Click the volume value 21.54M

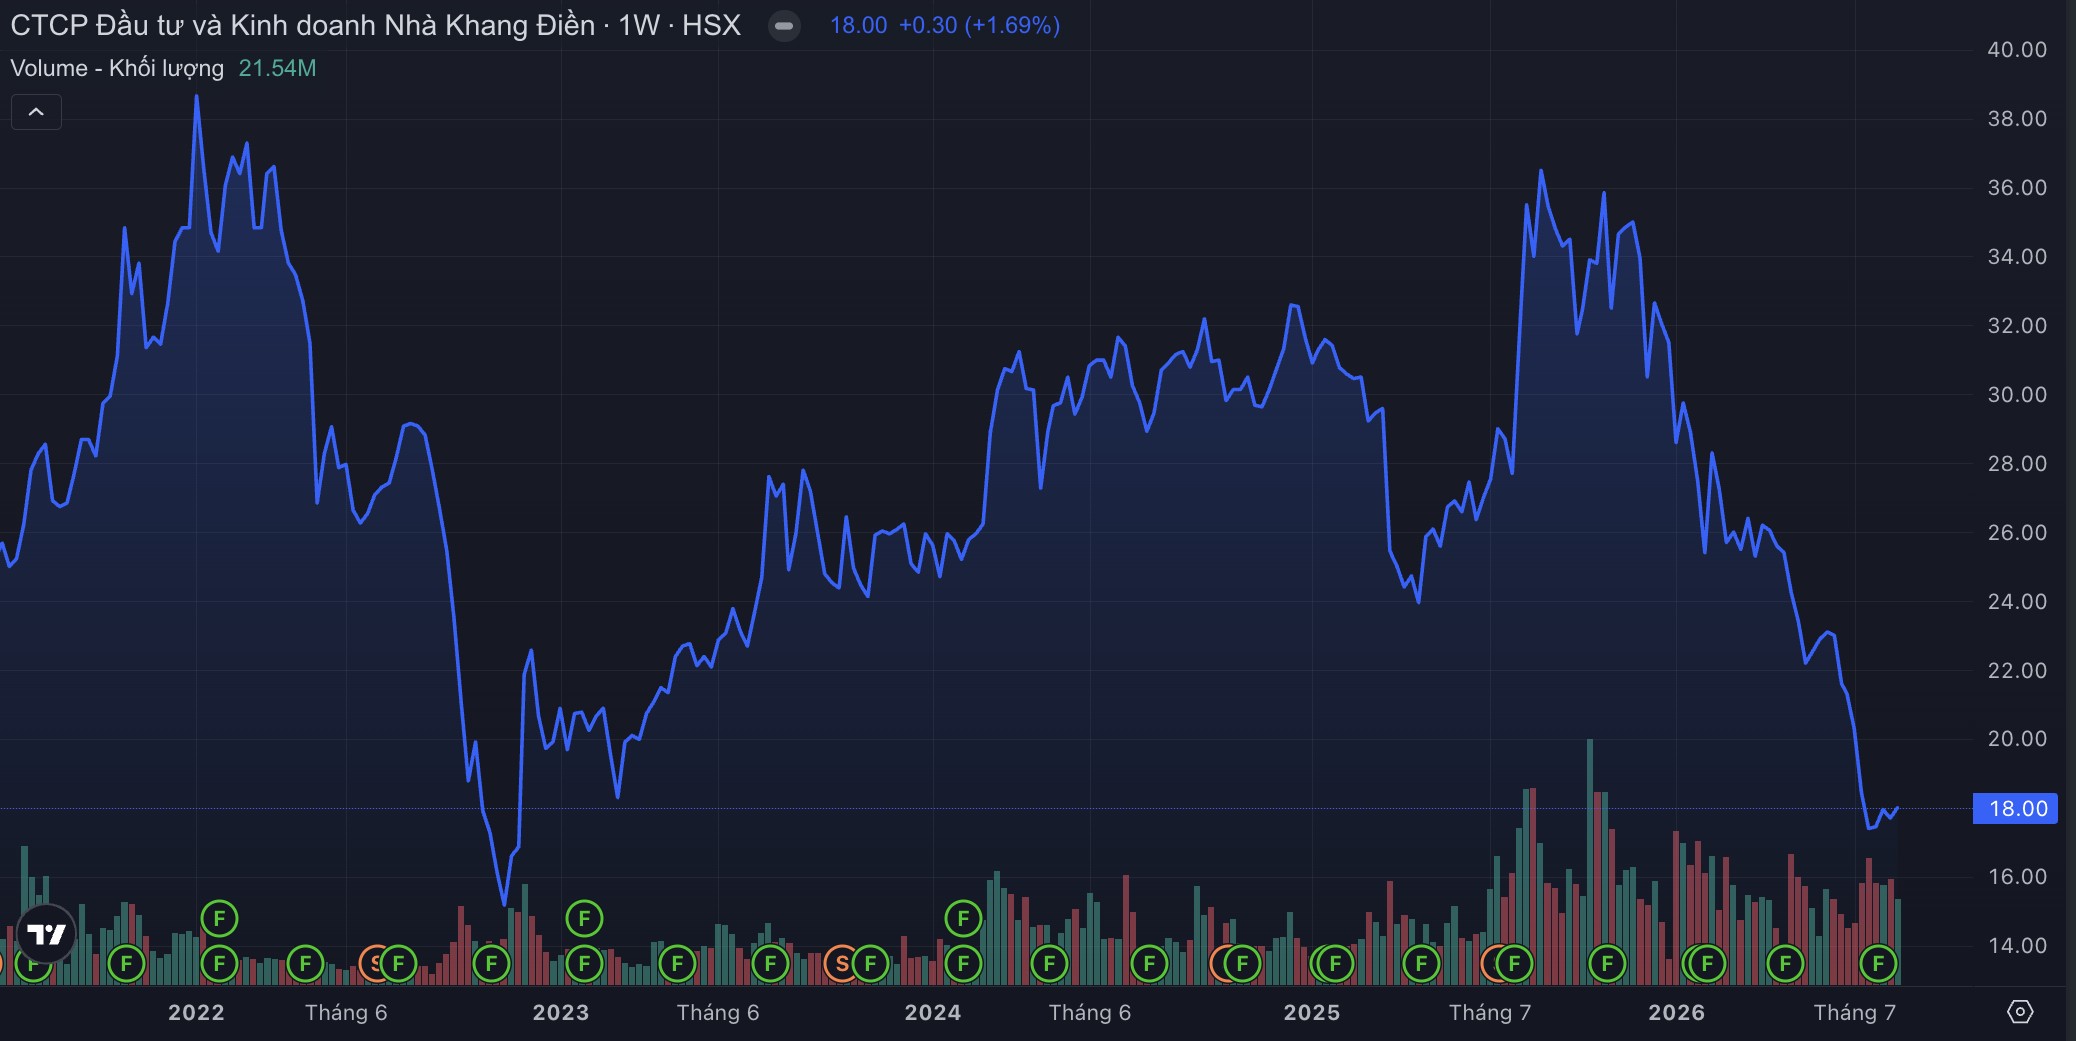click(x=277, y=68)
